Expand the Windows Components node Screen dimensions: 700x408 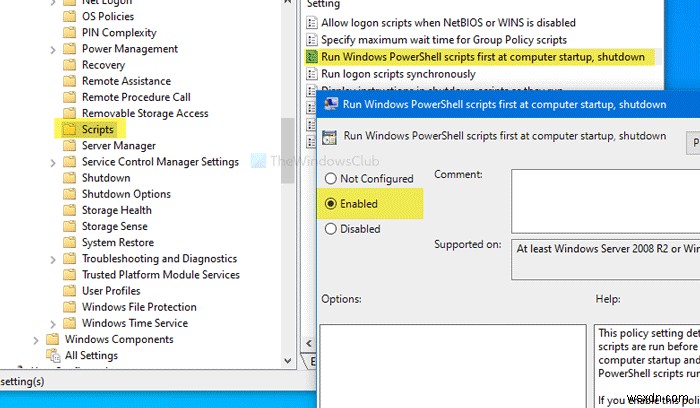pyautogui.click(x=36, y=340)
